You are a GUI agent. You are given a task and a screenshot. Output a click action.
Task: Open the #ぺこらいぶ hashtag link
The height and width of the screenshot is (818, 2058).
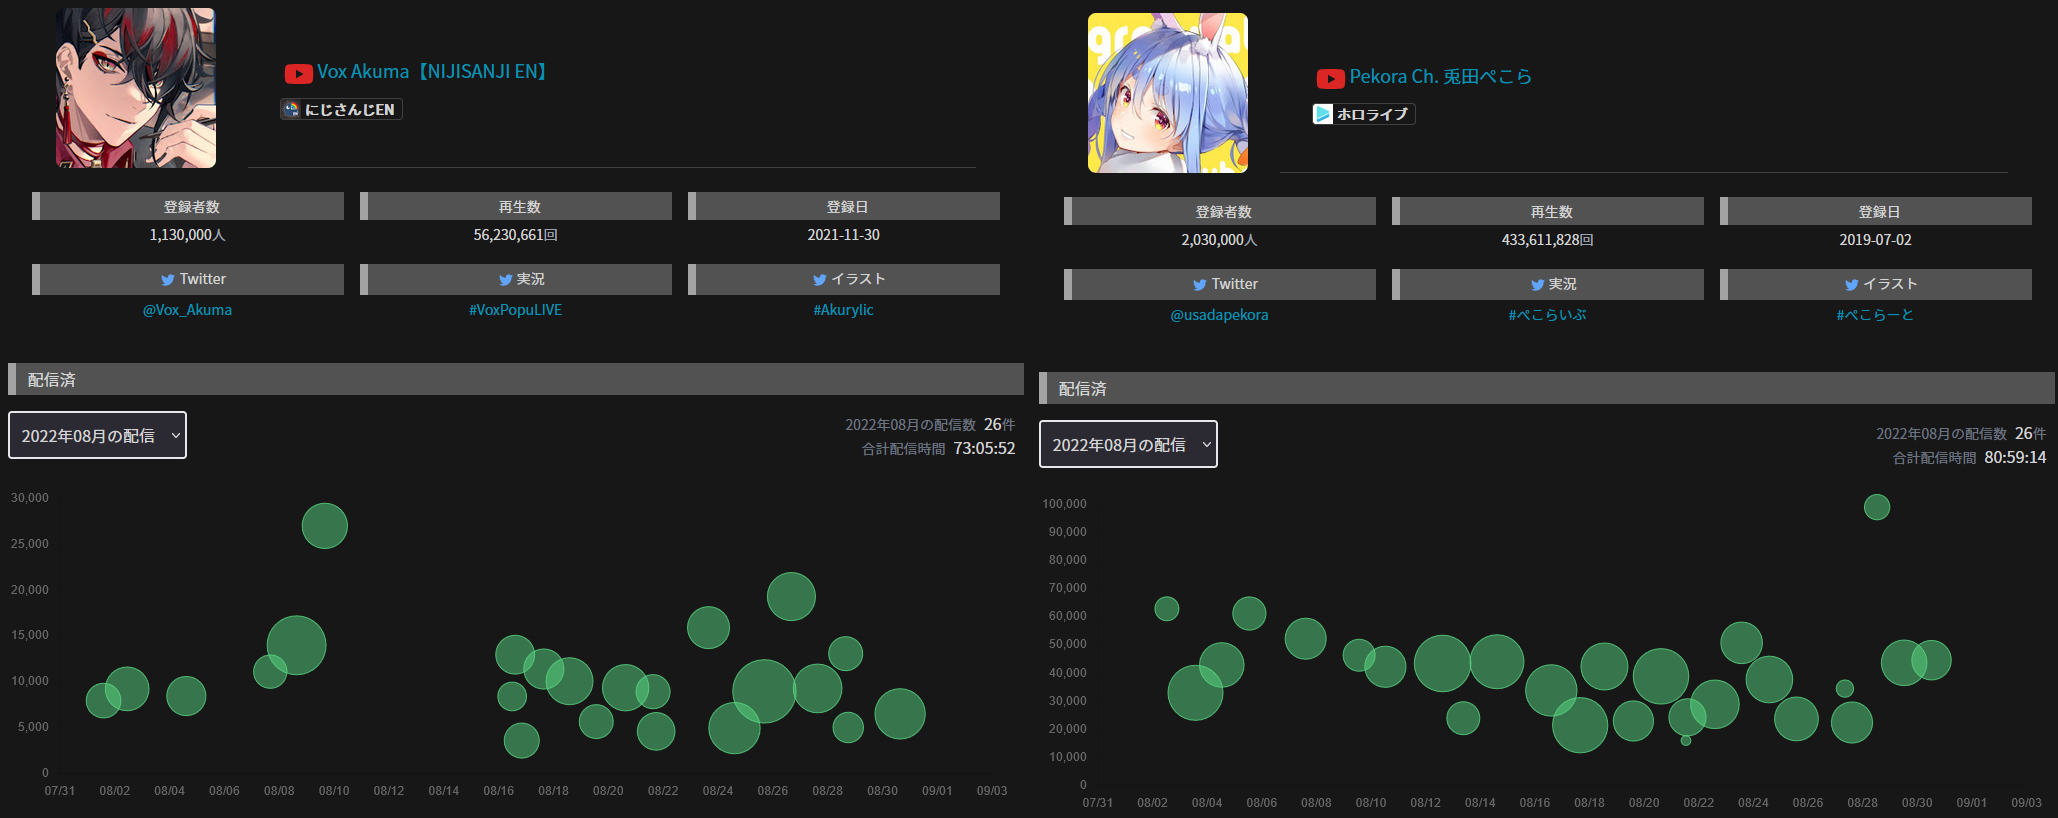pos(1547,315)
